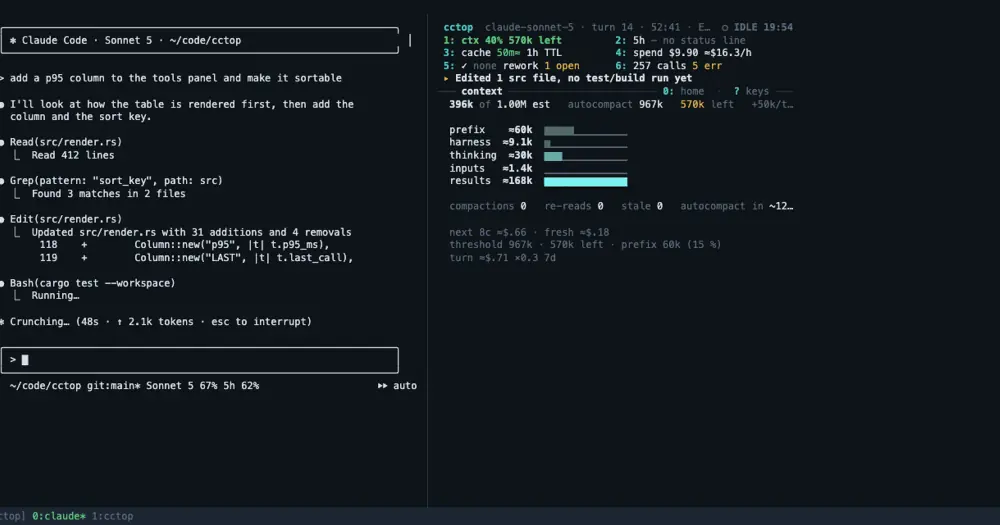Click the 'auto' mode indicator with double arrows
The image size is (1000, 525).
point(397,386)
